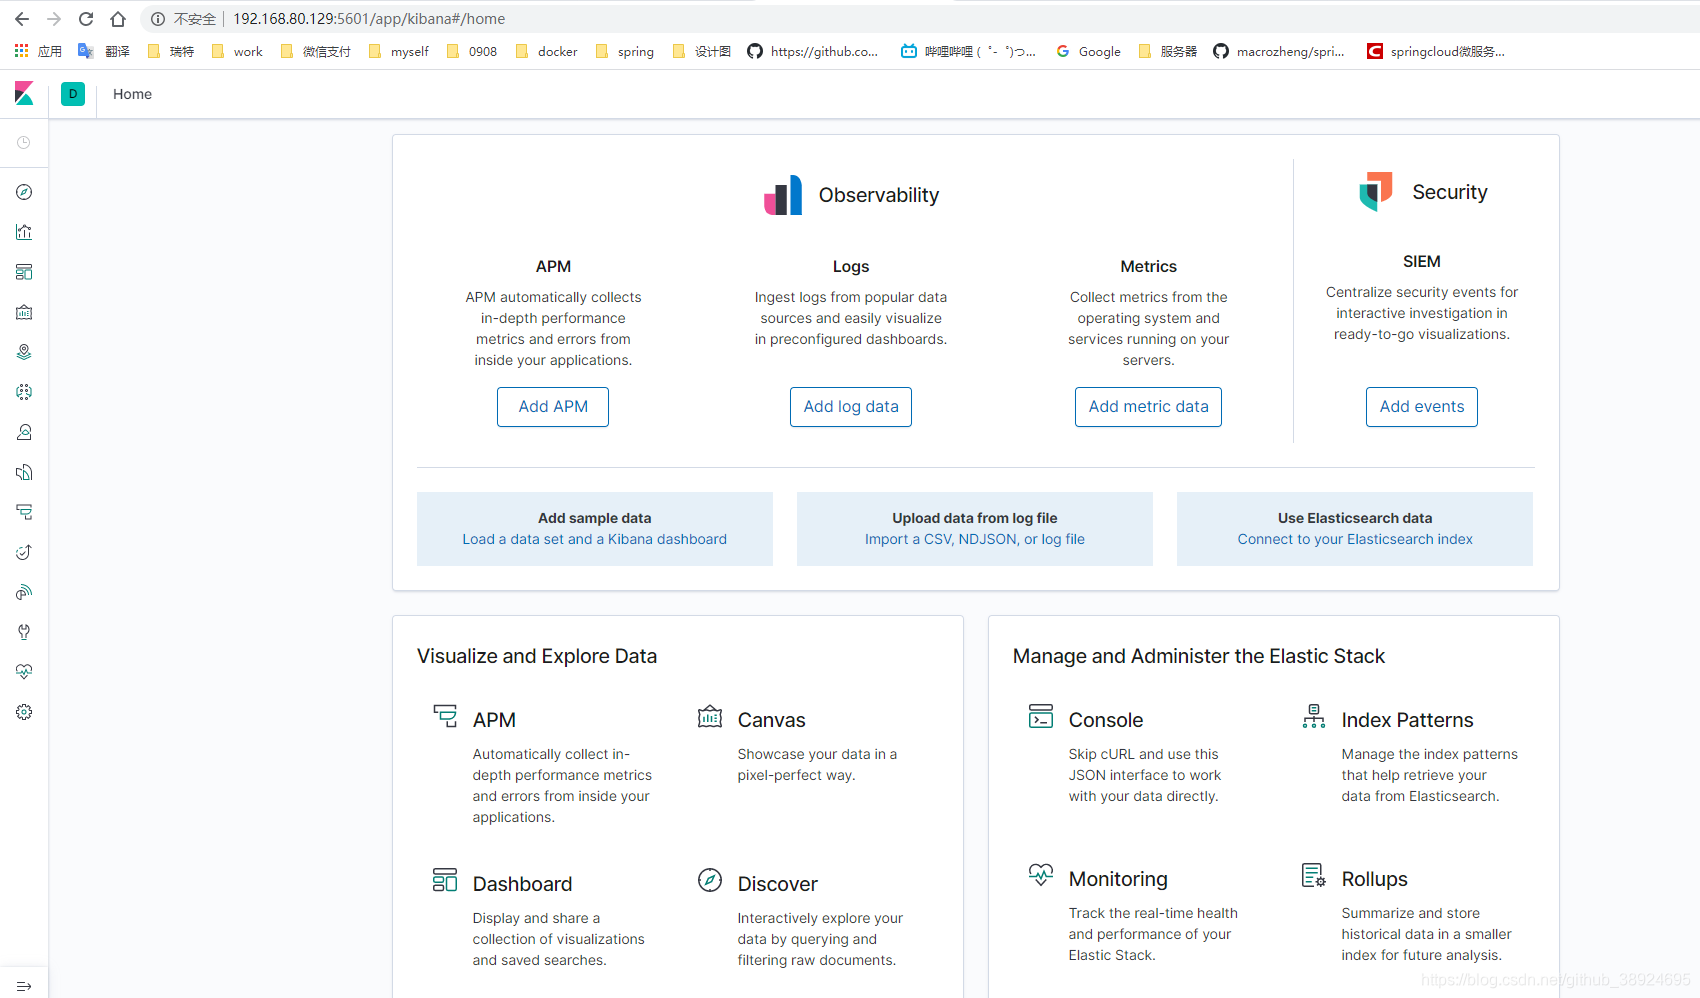
Task: Open Metrics icon in the sidebar
Action: (x=24, y=432)
